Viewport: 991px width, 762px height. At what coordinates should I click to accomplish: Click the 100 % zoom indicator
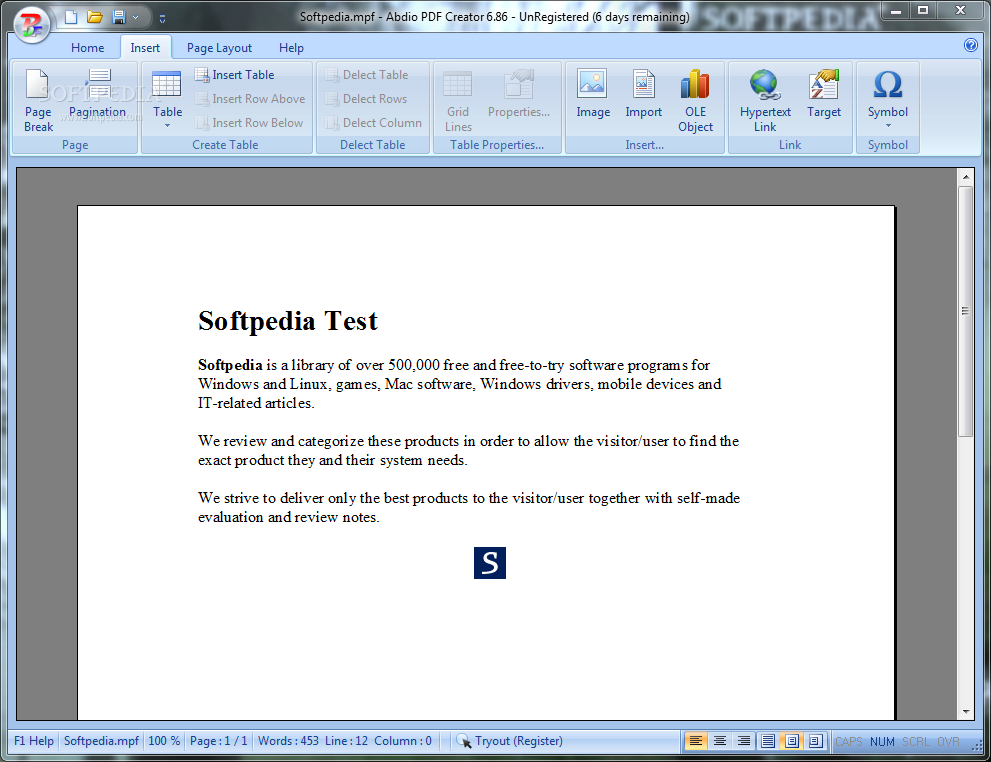pos(164,741)
